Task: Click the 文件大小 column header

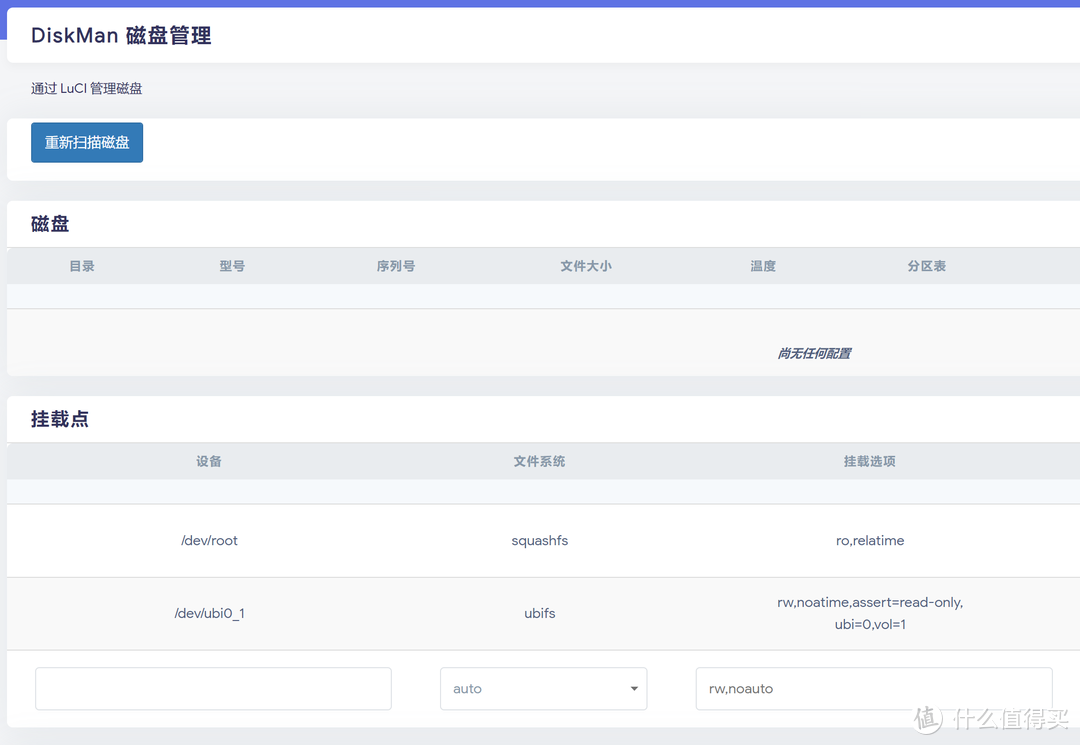Action: tap(586, 265)
